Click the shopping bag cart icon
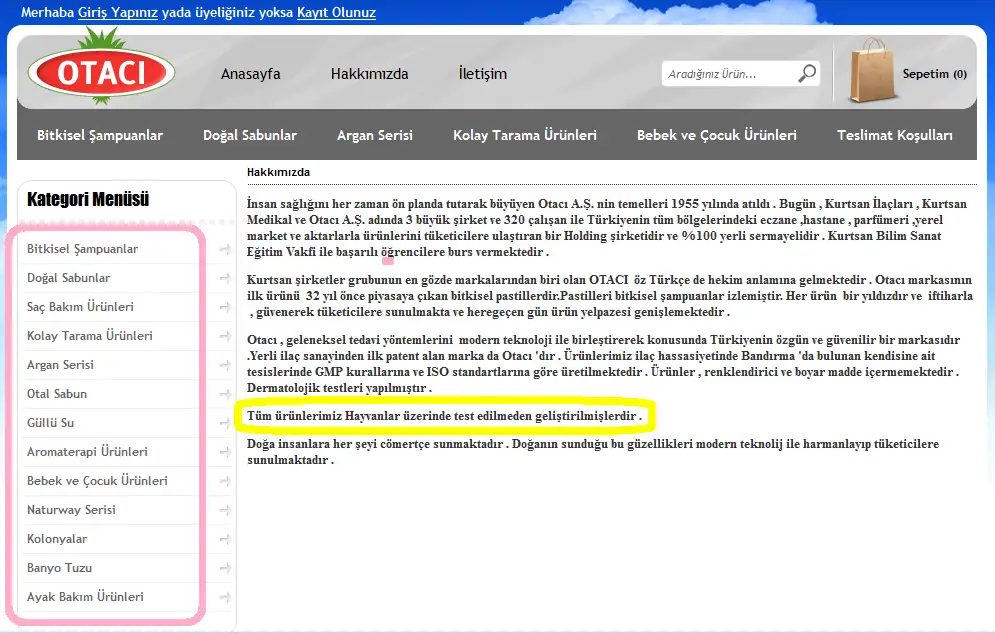The height and width of the screenshot is (633, 995). (873, 70)
